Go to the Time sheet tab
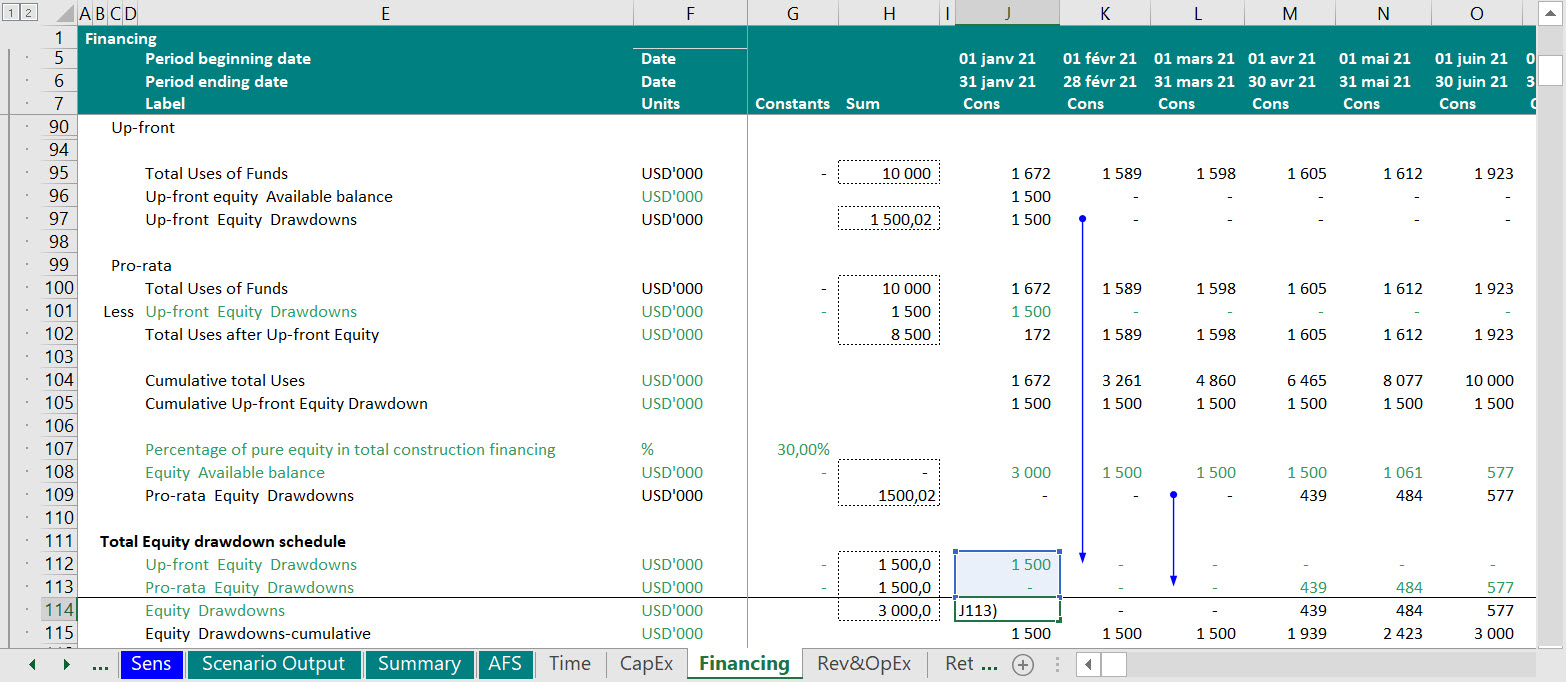Image resolution: width=1566 pixels, height=682 pixels. coord(570,664)
